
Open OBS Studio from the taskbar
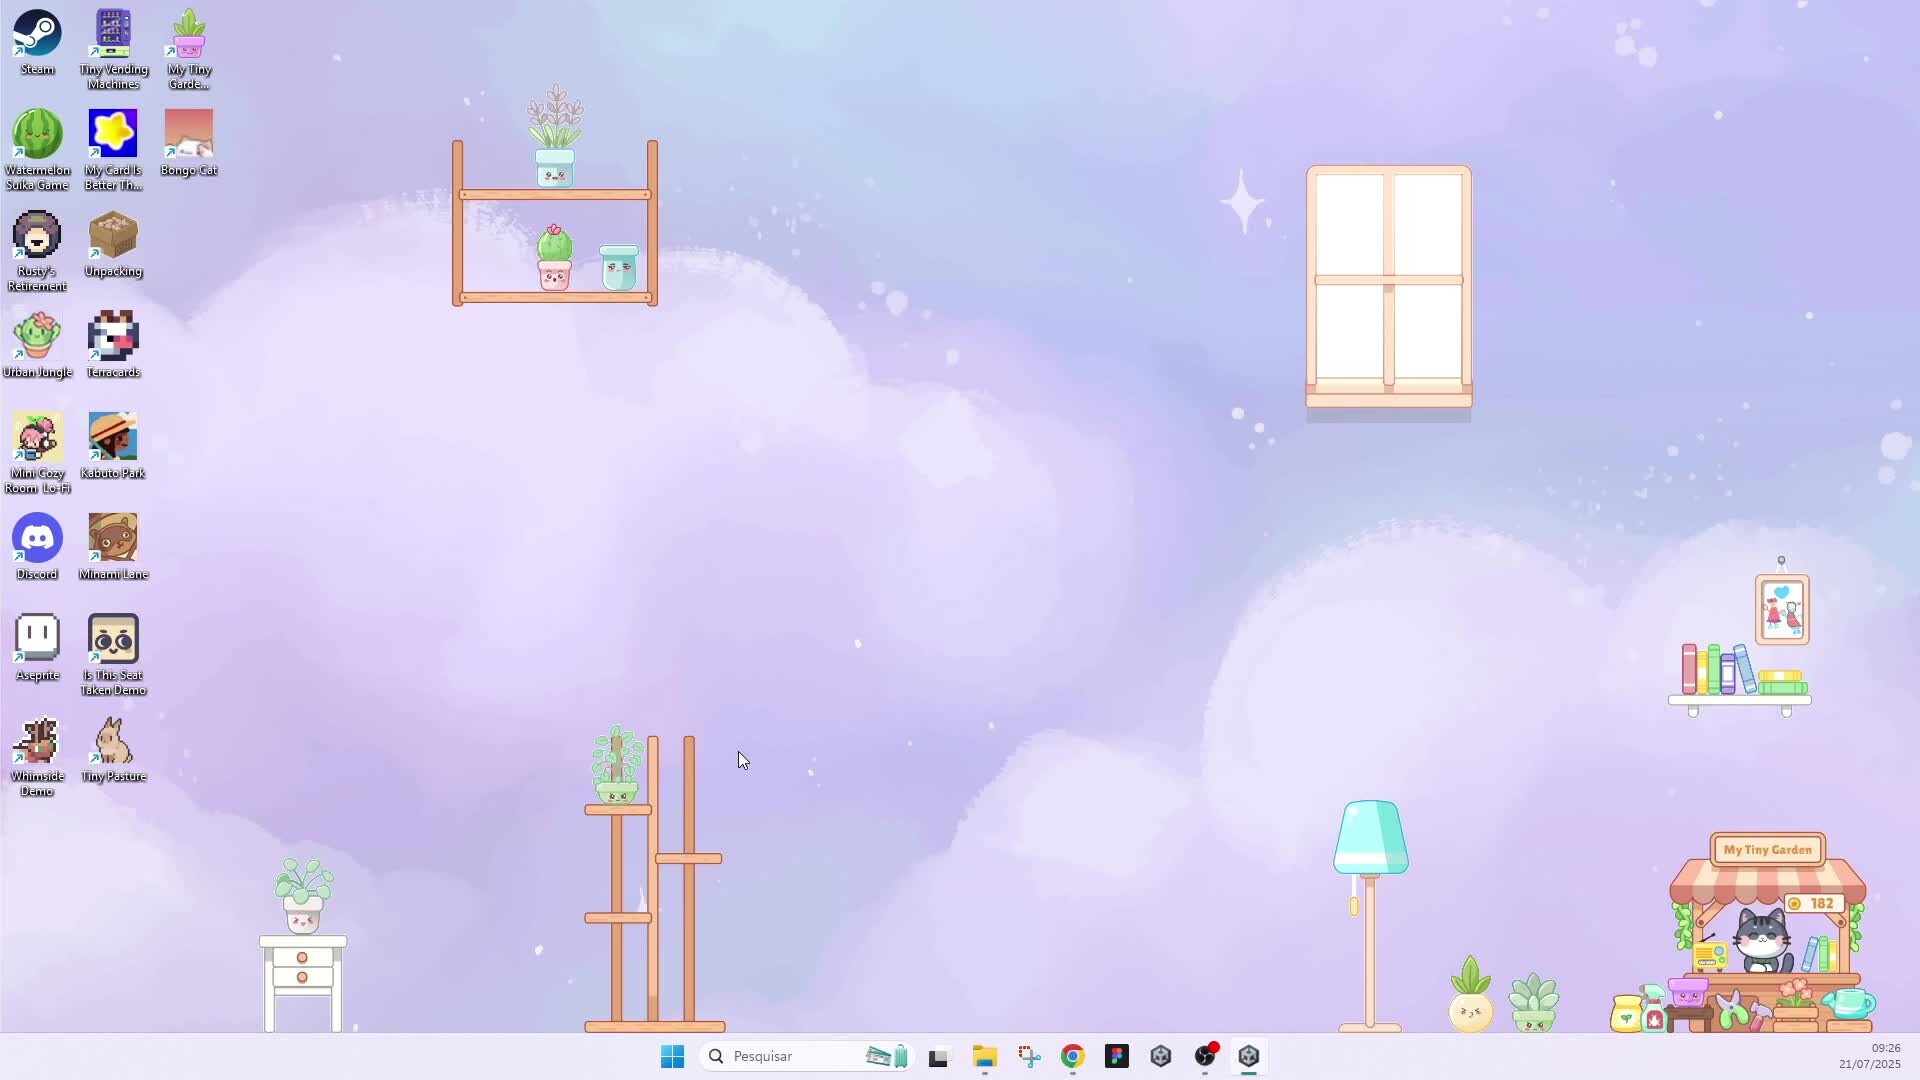coord(1205,1057)
